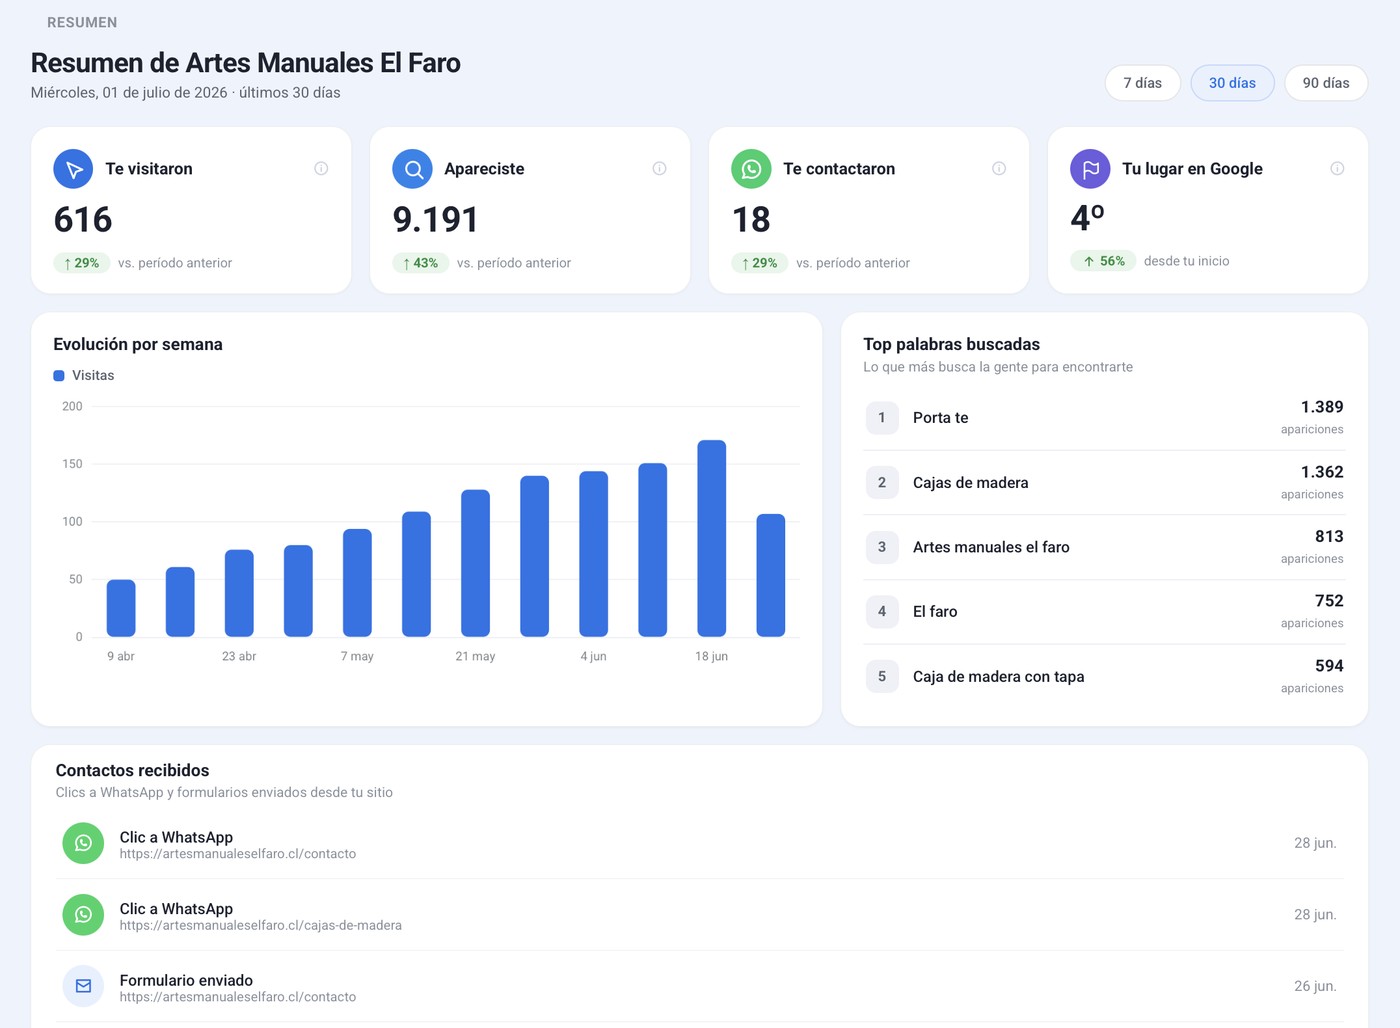Select the 7 may bar in chart
This screenshot has height=1028, width=1400.
tap(357, 583)
